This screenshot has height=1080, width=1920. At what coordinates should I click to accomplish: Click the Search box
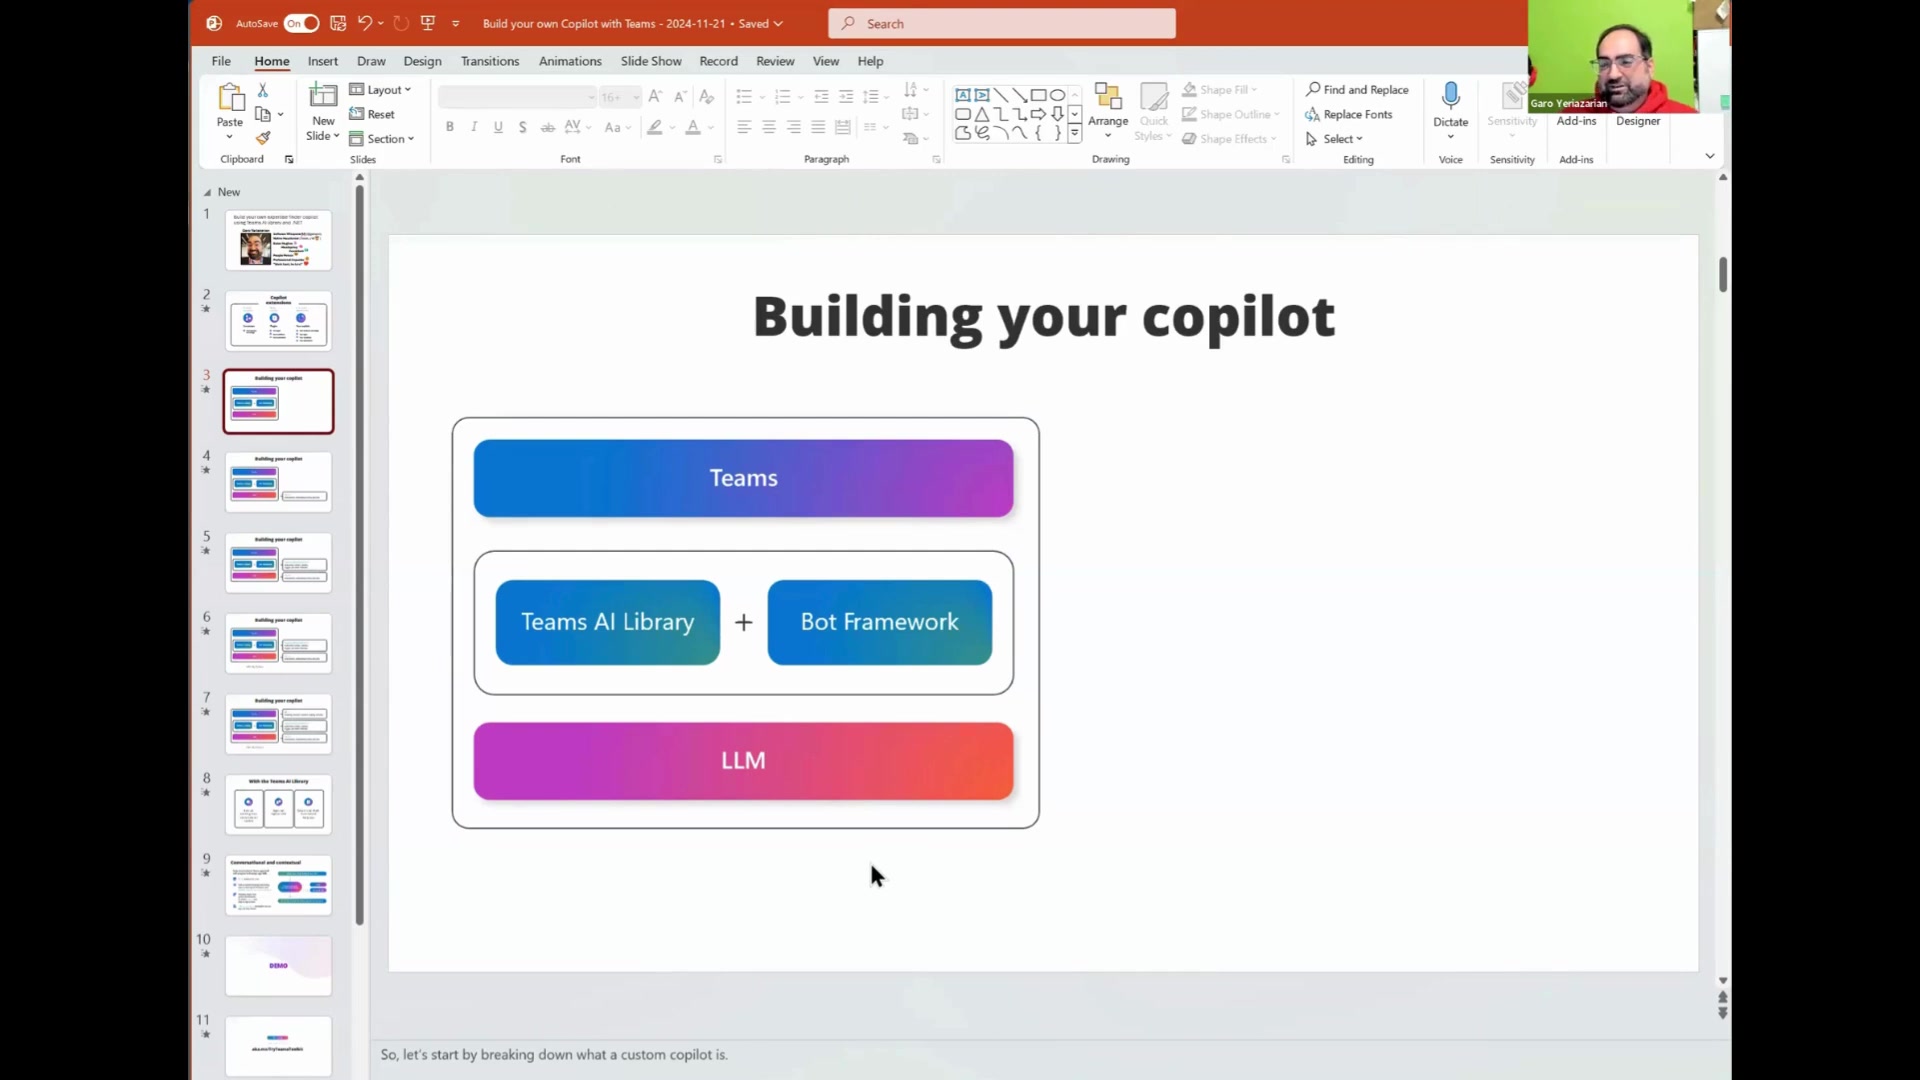click(1002, 23)
